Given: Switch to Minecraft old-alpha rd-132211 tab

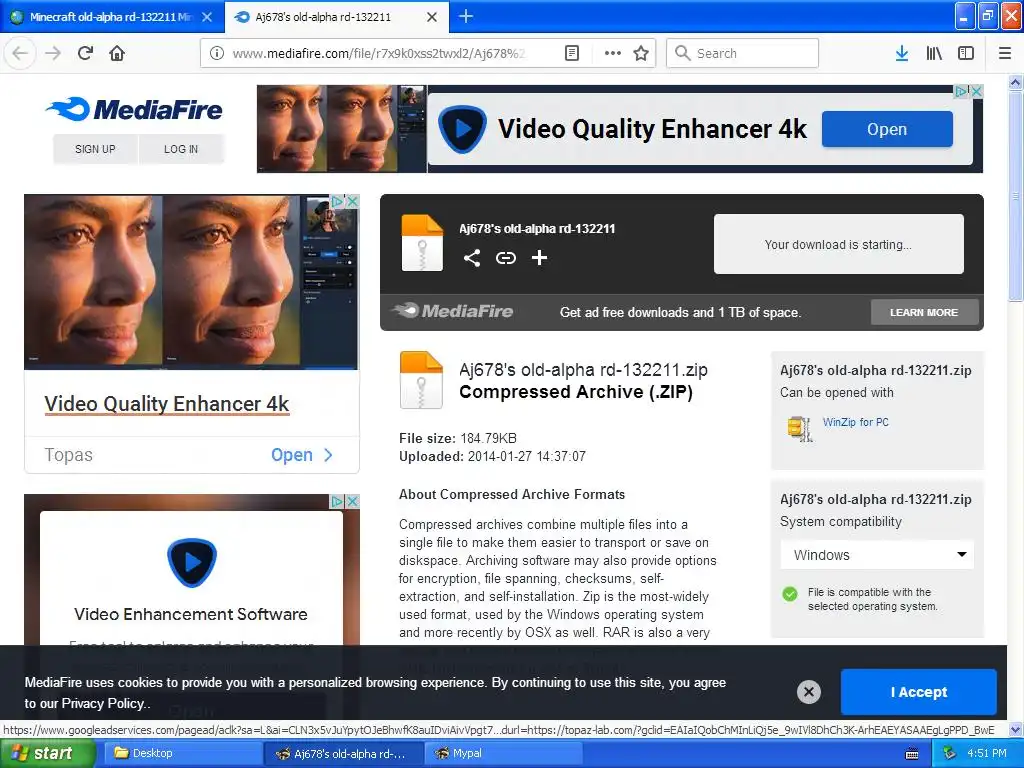Looking at the screenshot, I should (x=111, y=17).
